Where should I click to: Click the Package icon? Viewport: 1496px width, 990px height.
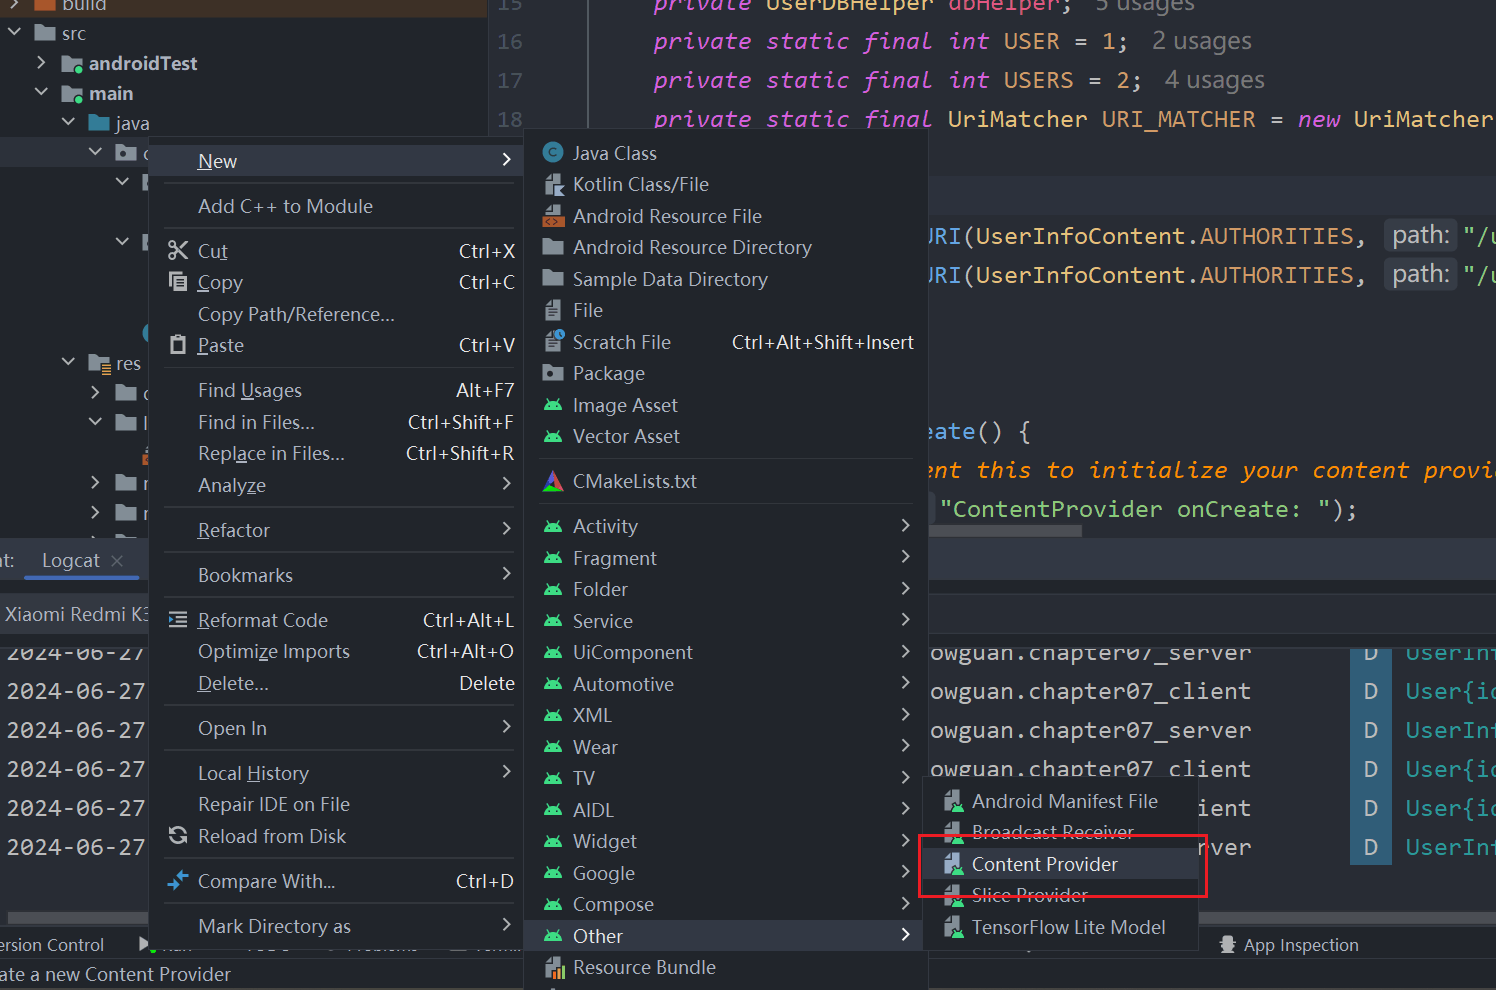[x=553, y=373]
